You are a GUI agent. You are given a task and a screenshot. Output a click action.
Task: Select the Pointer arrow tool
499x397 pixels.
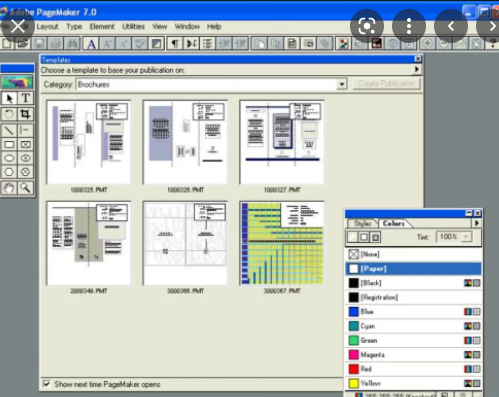(9, 98)
